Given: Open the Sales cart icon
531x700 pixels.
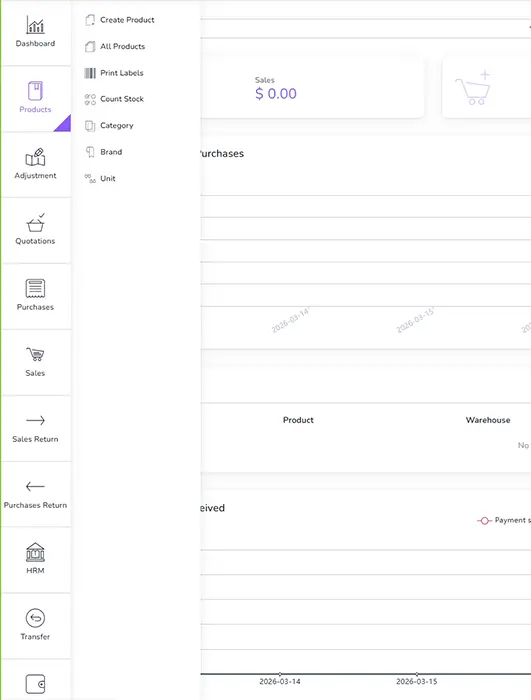Looking at the screenshot, I should click(x=35, y=354).
